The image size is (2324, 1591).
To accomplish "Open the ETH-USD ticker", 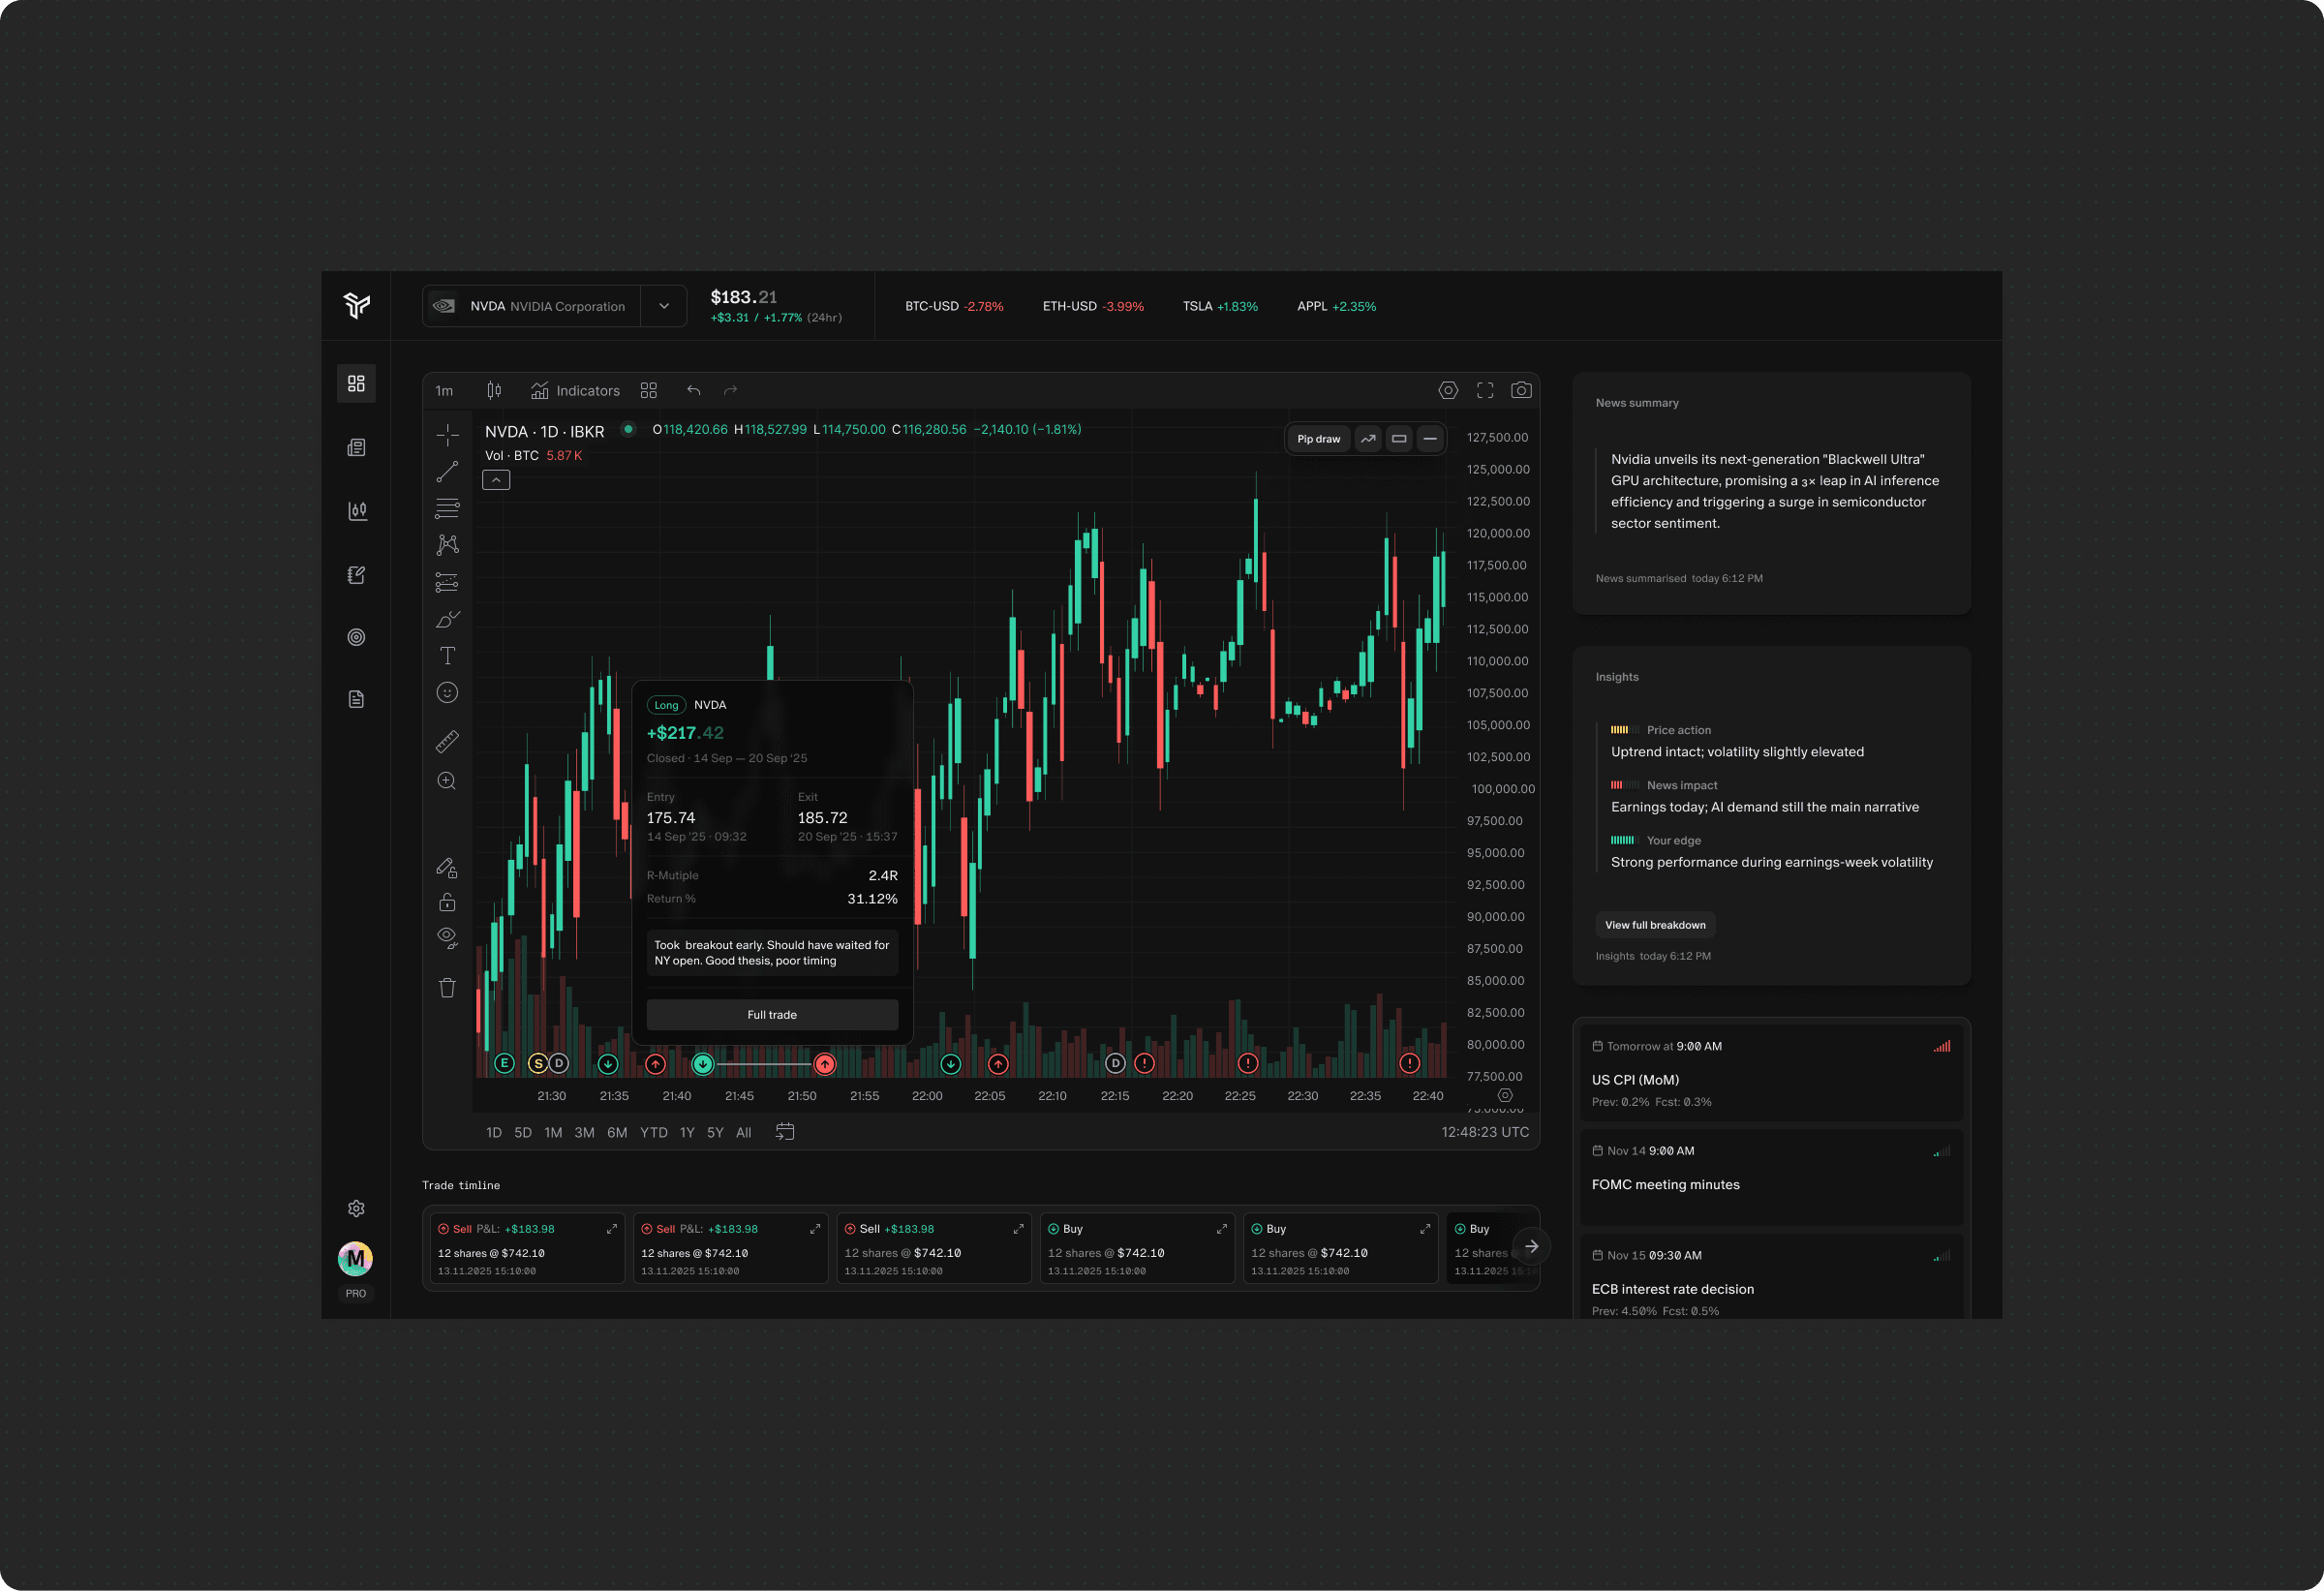I will 1093,306.
